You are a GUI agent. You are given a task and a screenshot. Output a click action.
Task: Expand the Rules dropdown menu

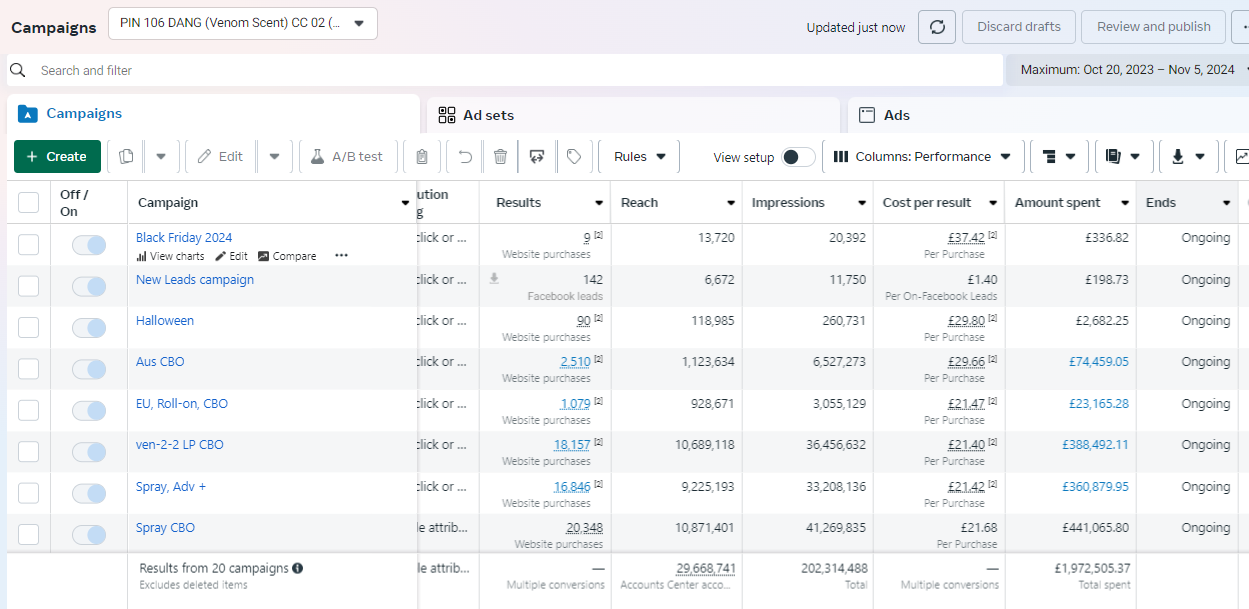[x=639, y=157]
